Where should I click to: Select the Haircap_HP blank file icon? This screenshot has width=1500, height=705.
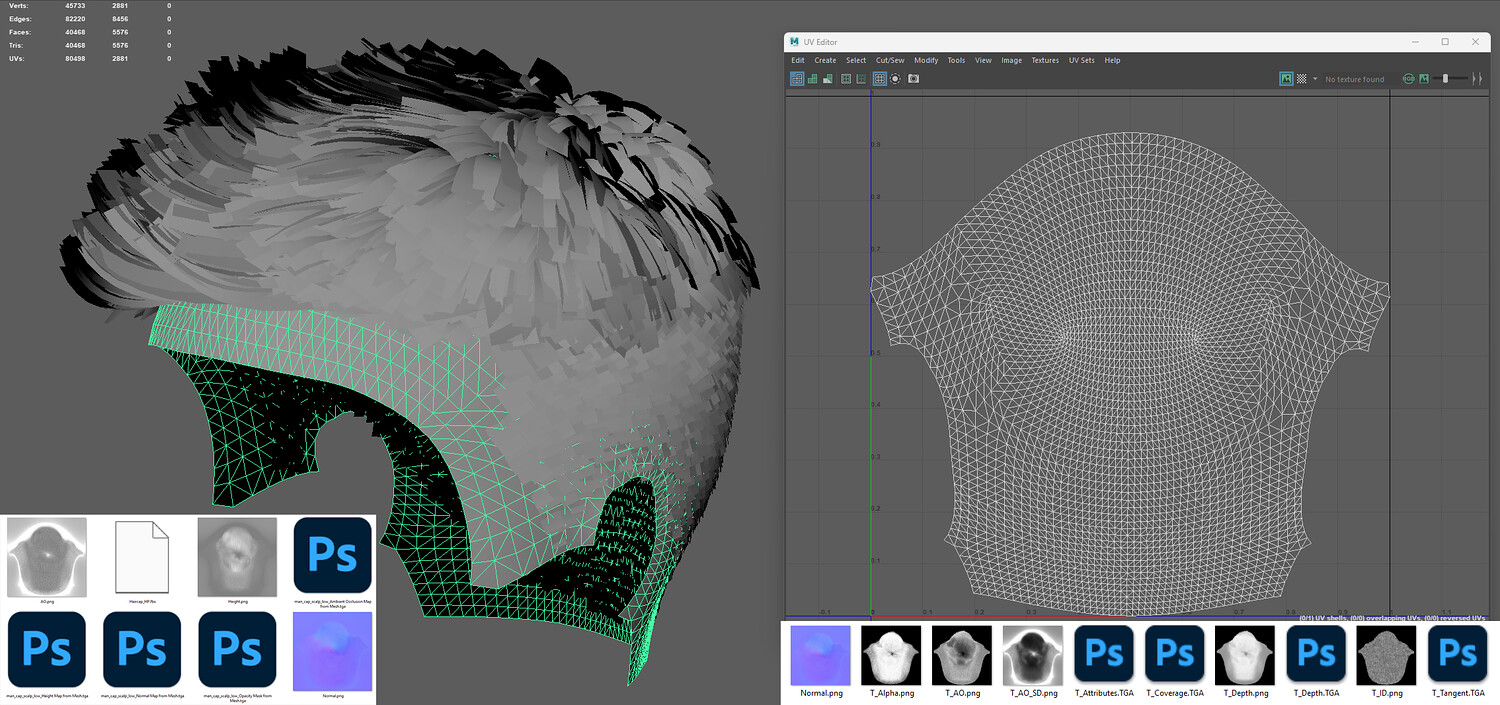tap(142, 557)
